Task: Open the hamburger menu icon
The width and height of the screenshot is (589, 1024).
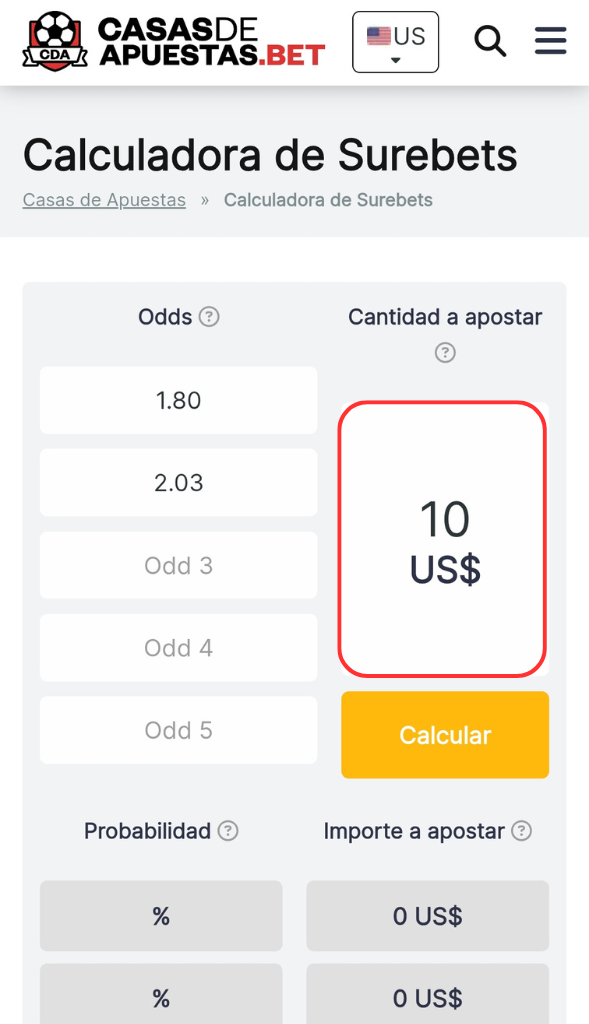Action: pos(550,40)
